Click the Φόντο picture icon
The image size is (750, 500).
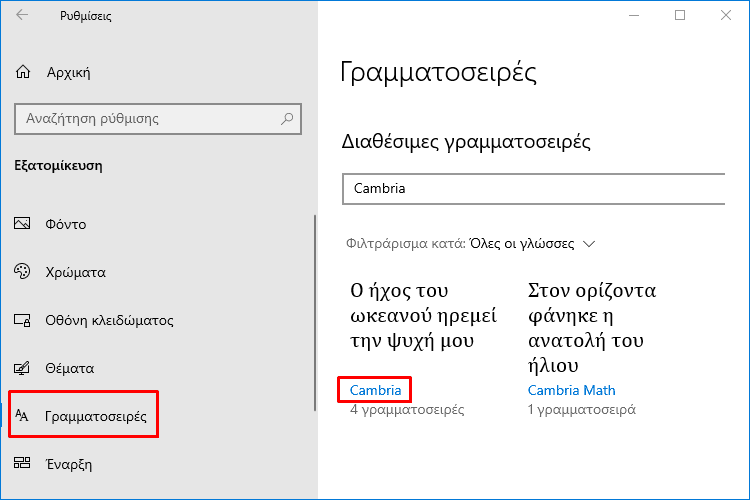coord(22,223)
